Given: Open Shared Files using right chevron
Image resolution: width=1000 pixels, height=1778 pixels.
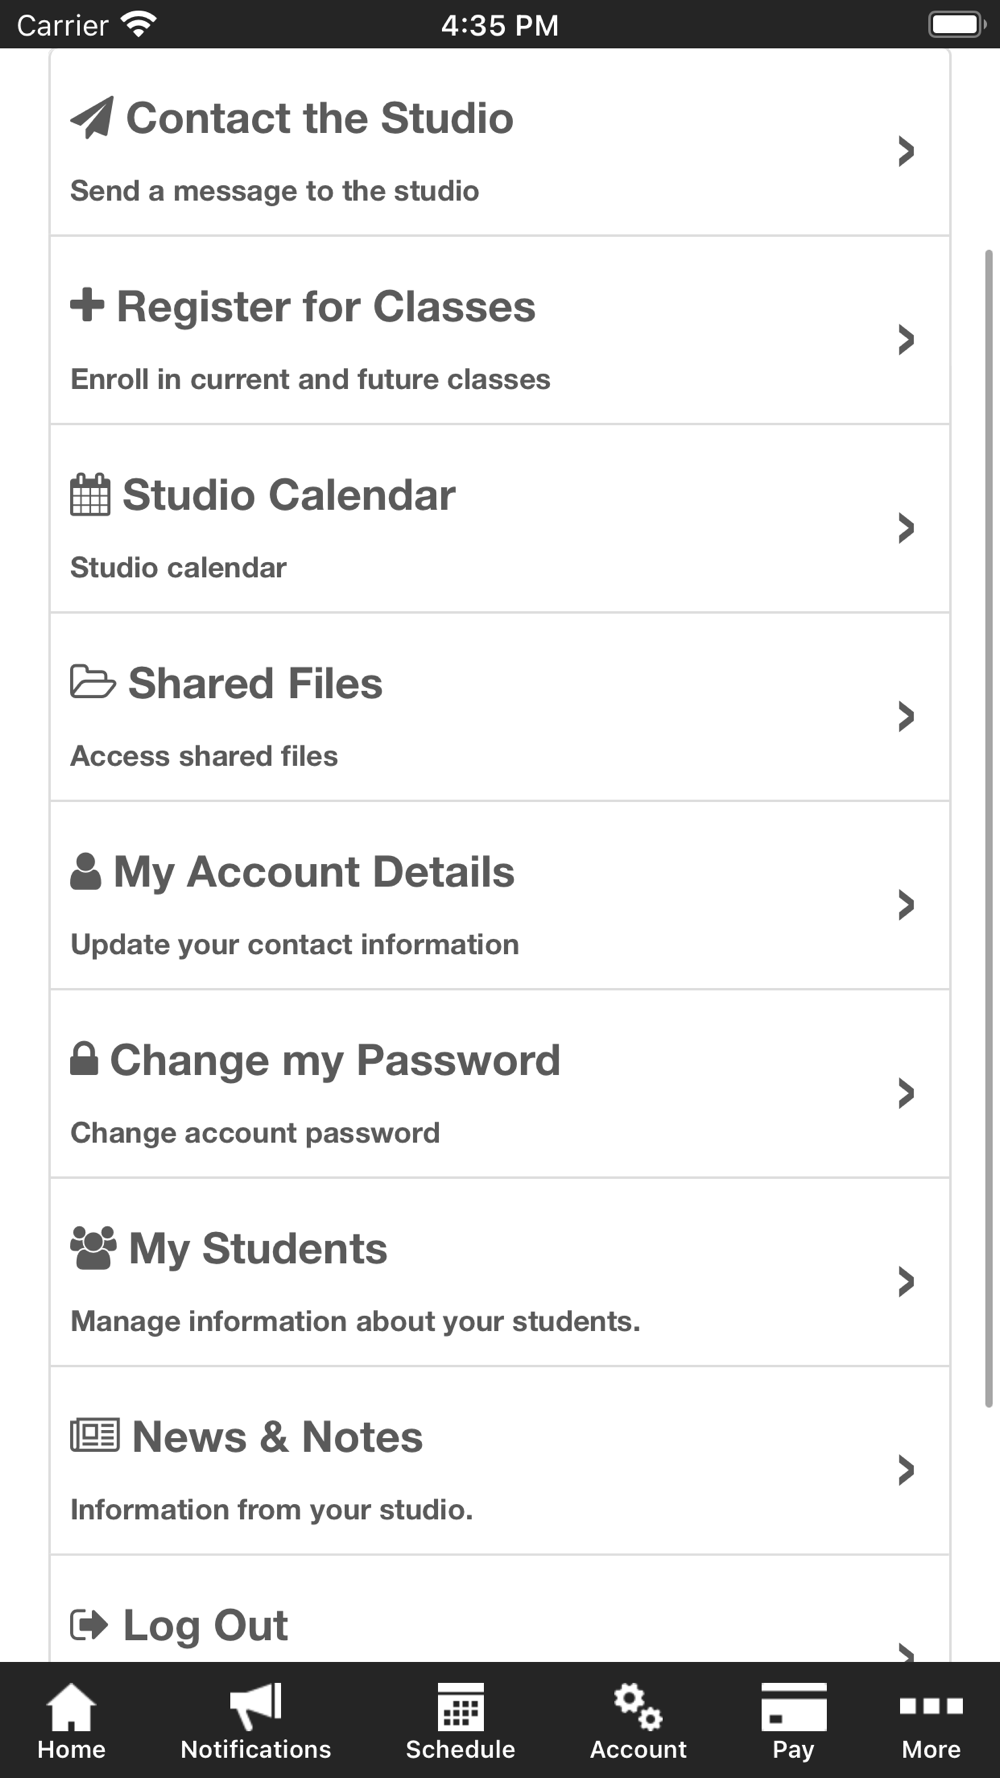Looking at the screenshot, I should 906,716.
